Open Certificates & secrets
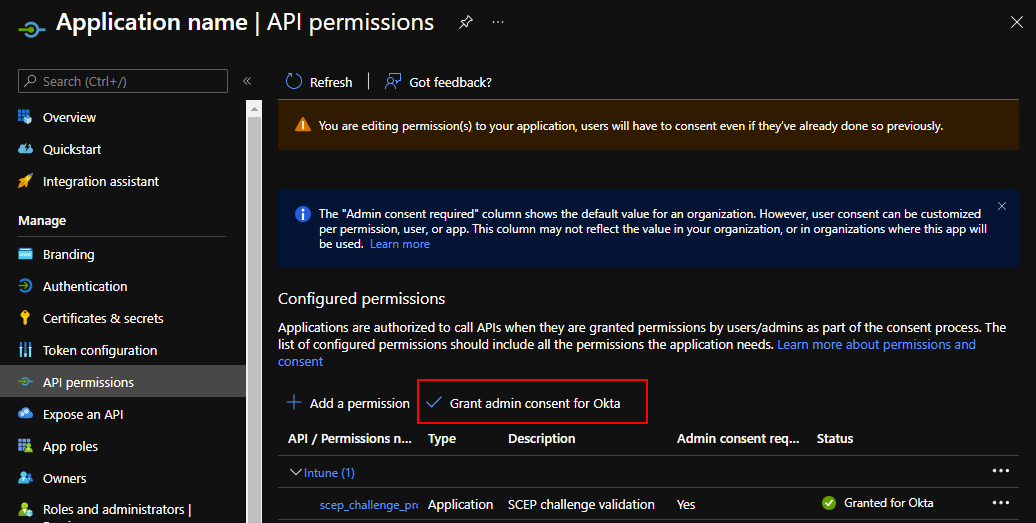Screen dimensions: 1036x523 click(x=103, y=318)
